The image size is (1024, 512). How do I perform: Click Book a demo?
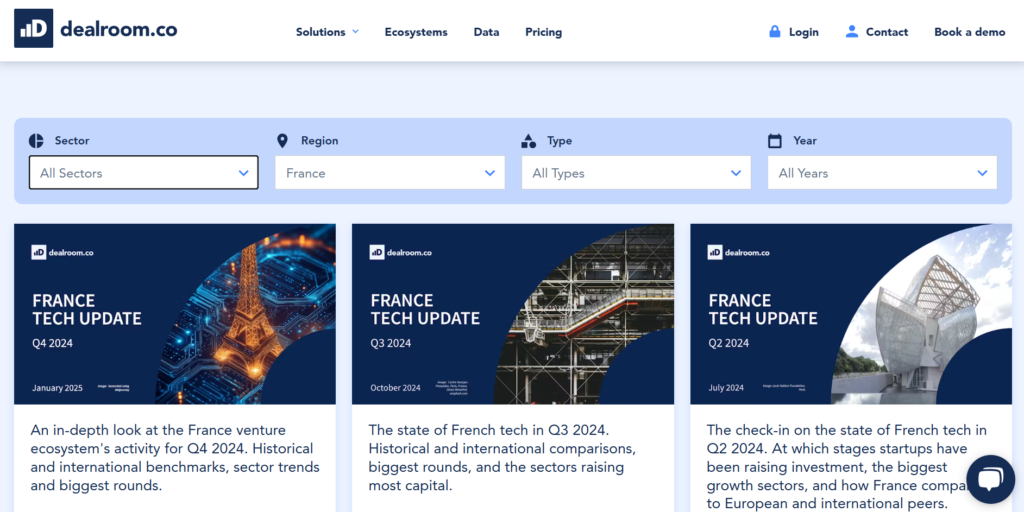(x=970, y=32)
